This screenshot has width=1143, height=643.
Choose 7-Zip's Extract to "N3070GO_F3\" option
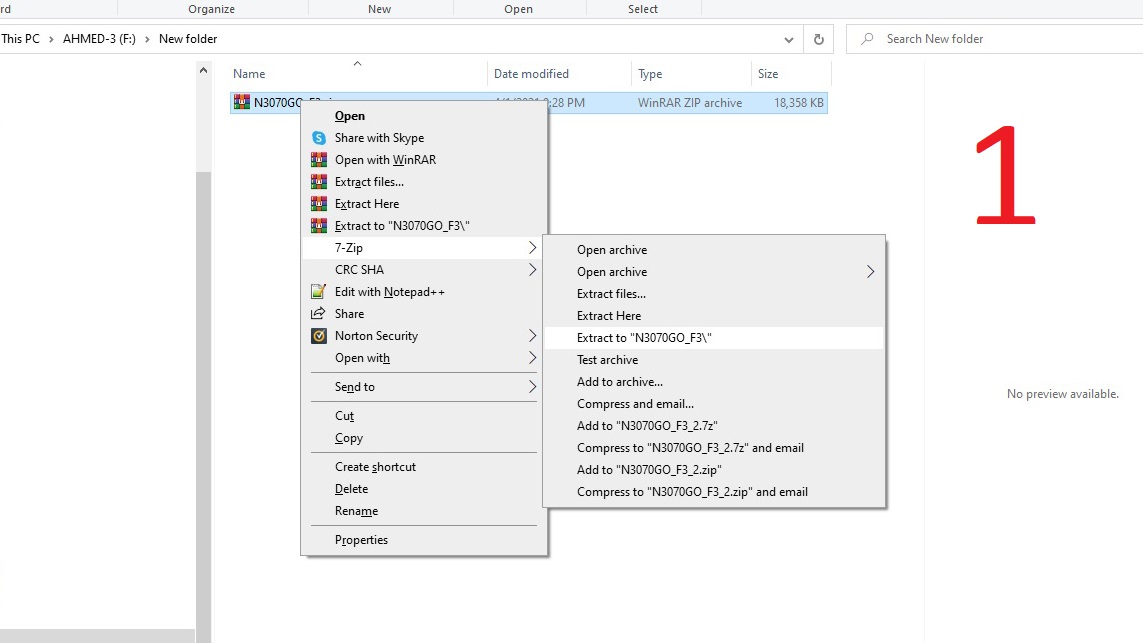point(644,338)
